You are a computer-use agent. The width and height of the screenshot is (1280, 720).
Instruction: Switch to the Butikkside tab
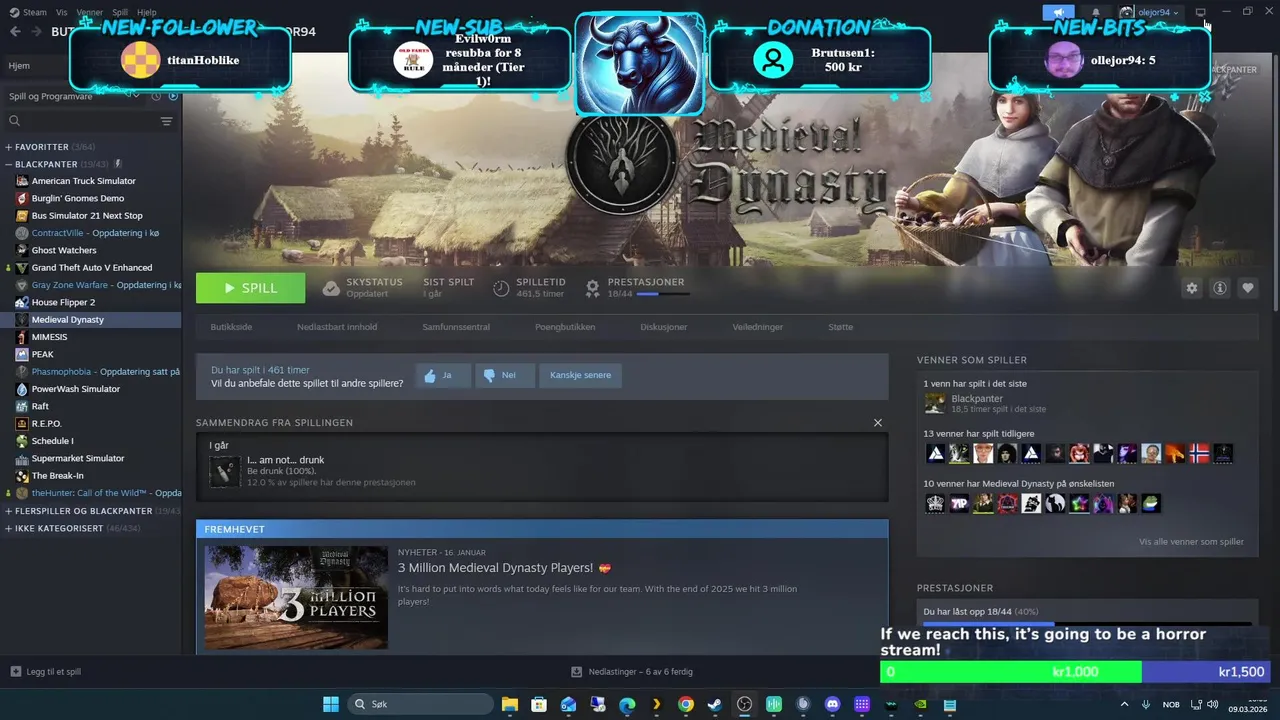pos(231,327)
